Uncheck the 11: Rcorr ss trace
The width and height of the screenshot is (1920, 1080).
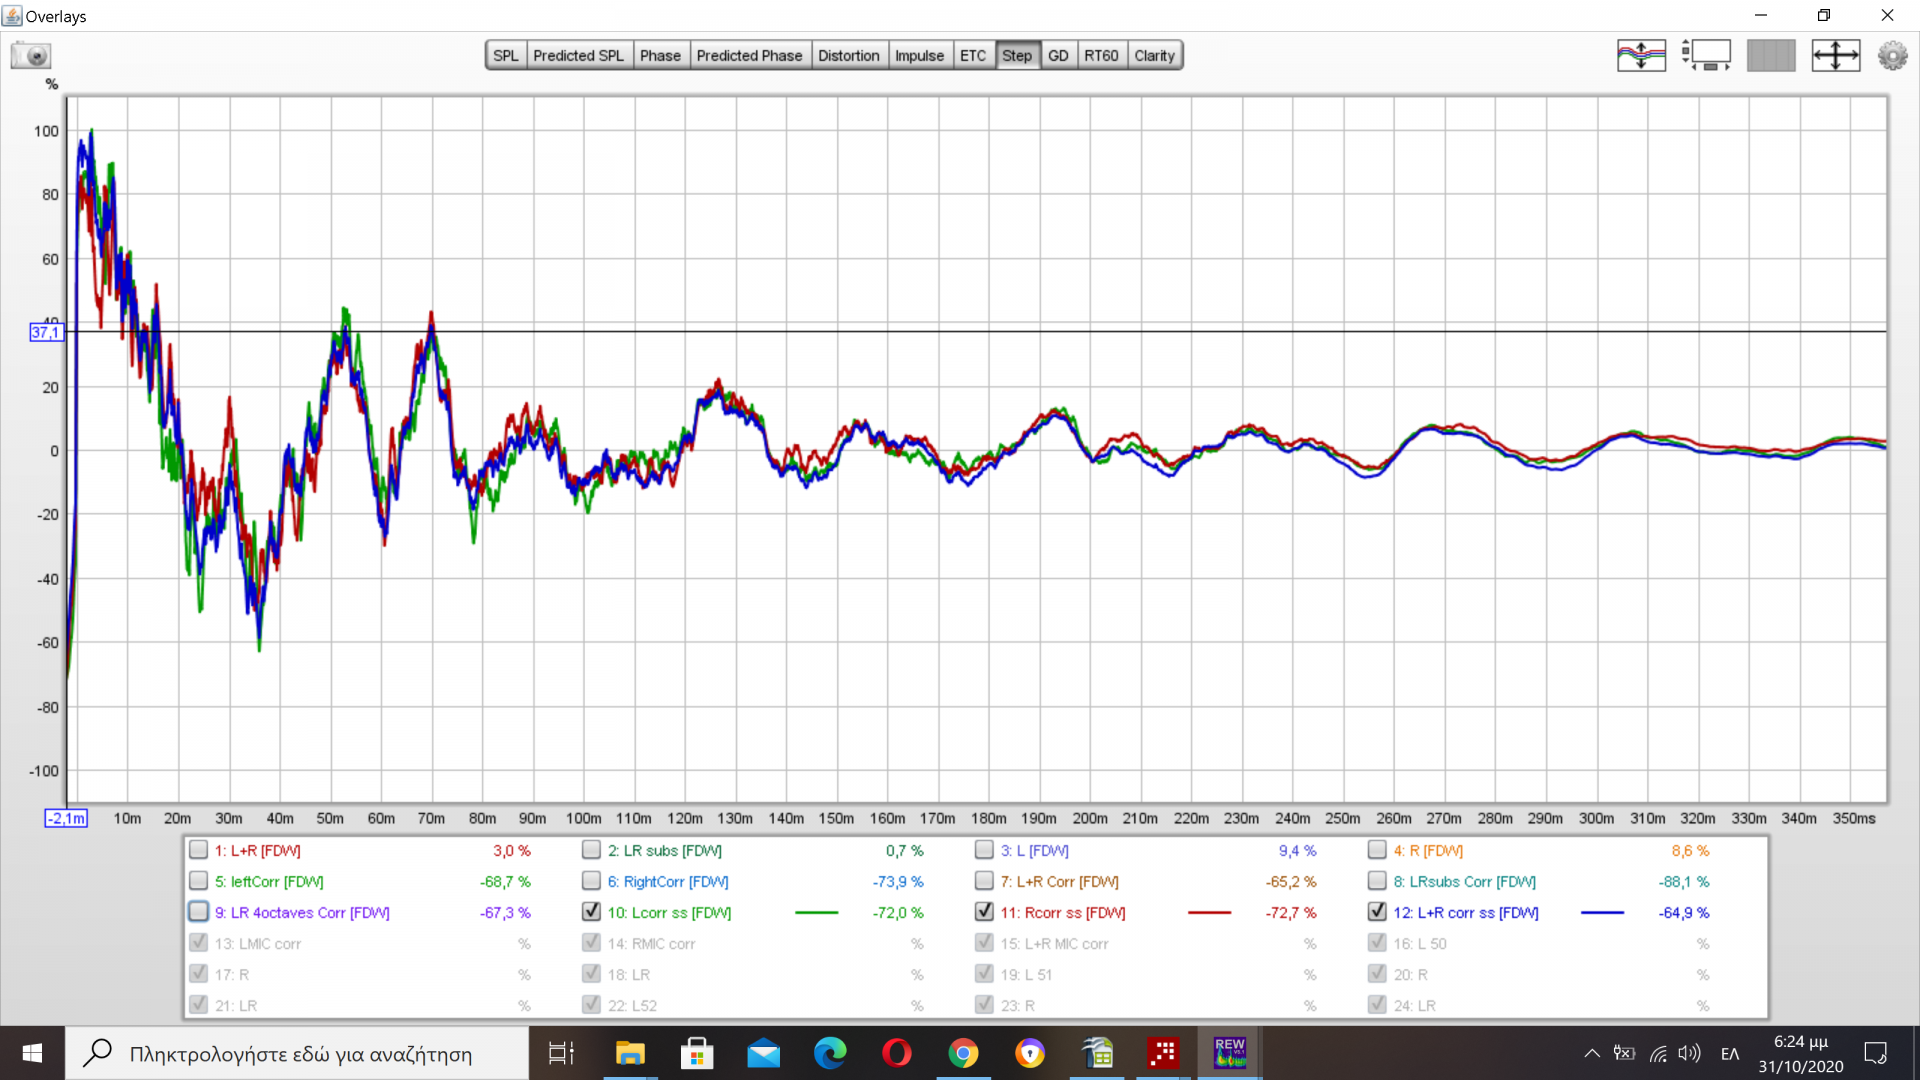985,912
